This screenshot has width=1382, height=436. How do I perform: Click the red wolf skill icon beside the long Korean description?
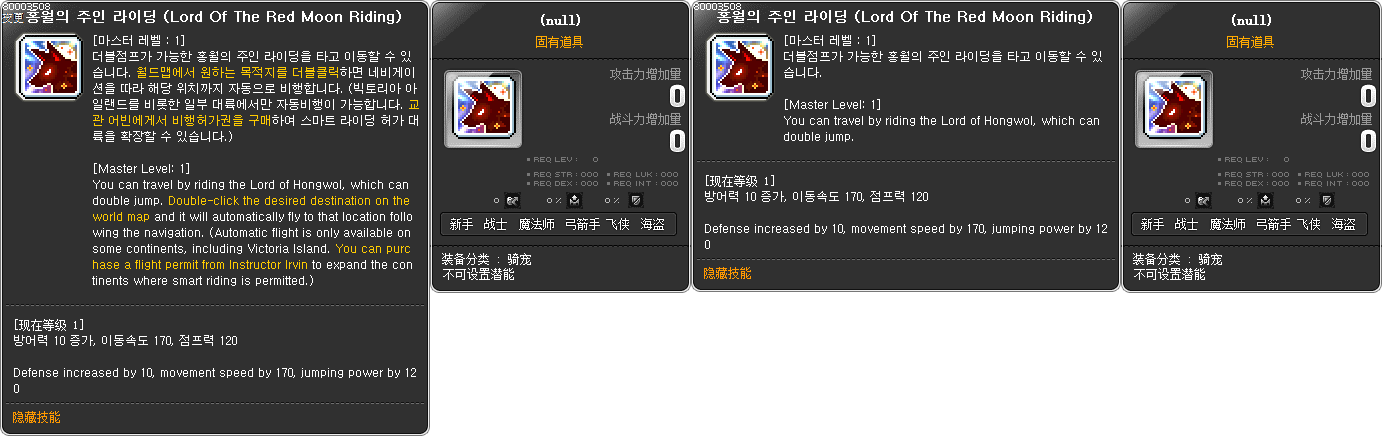(x=49, y=67)
